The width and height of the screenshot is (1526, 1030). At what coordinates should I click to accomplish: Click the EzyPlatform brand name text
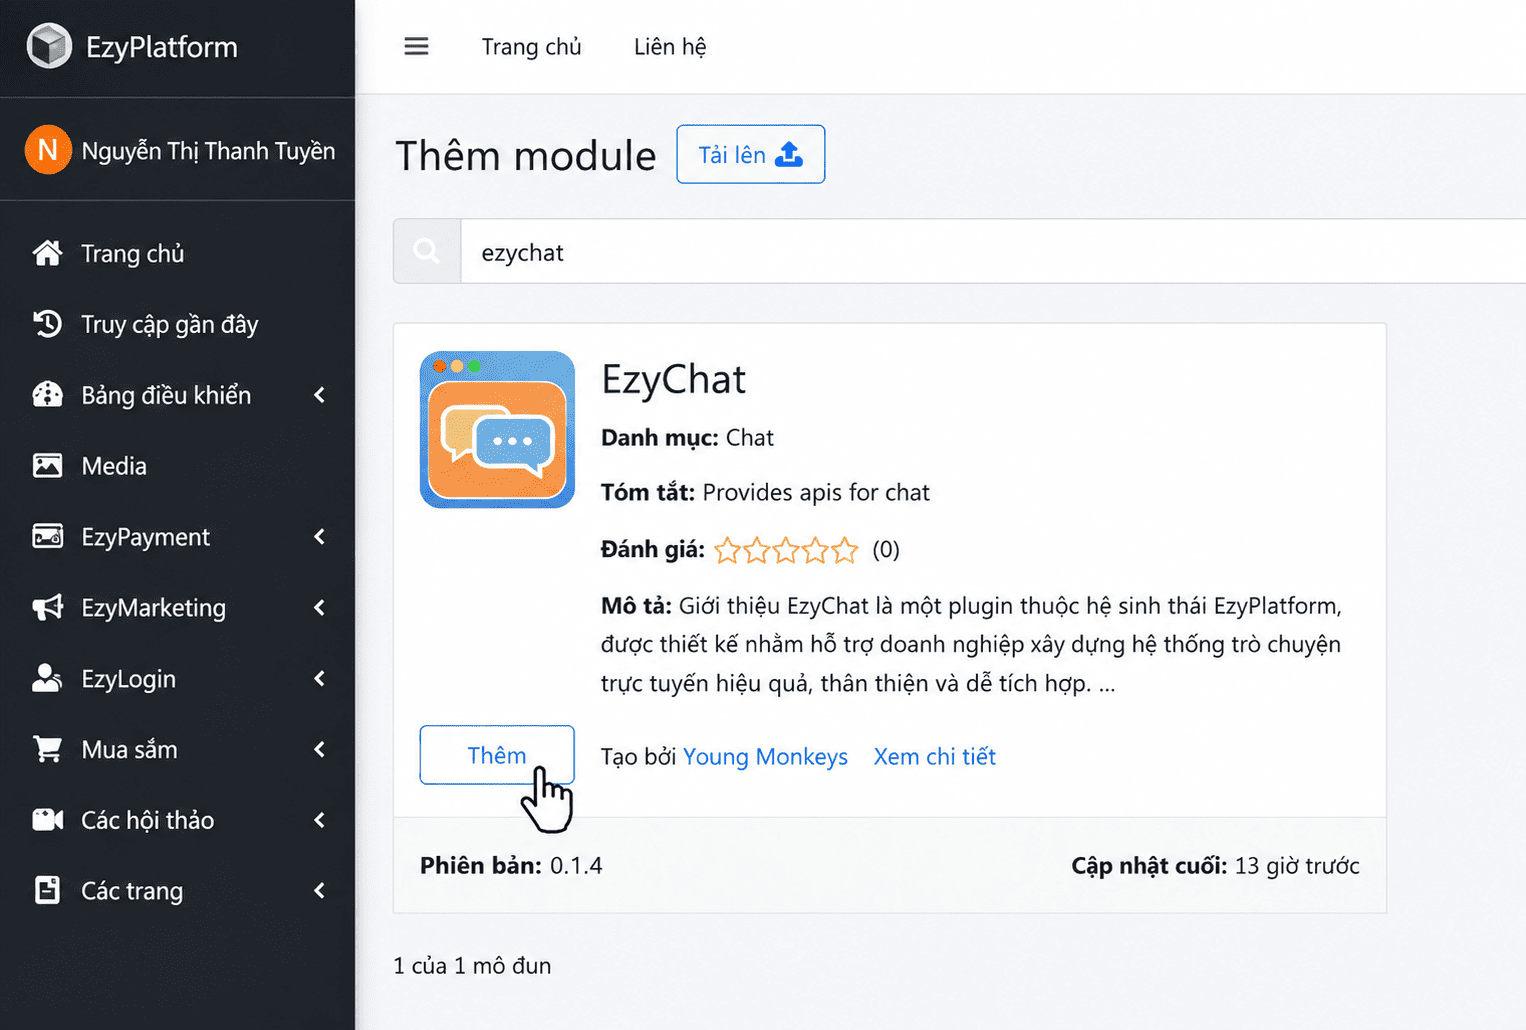(x=162, y=47)
